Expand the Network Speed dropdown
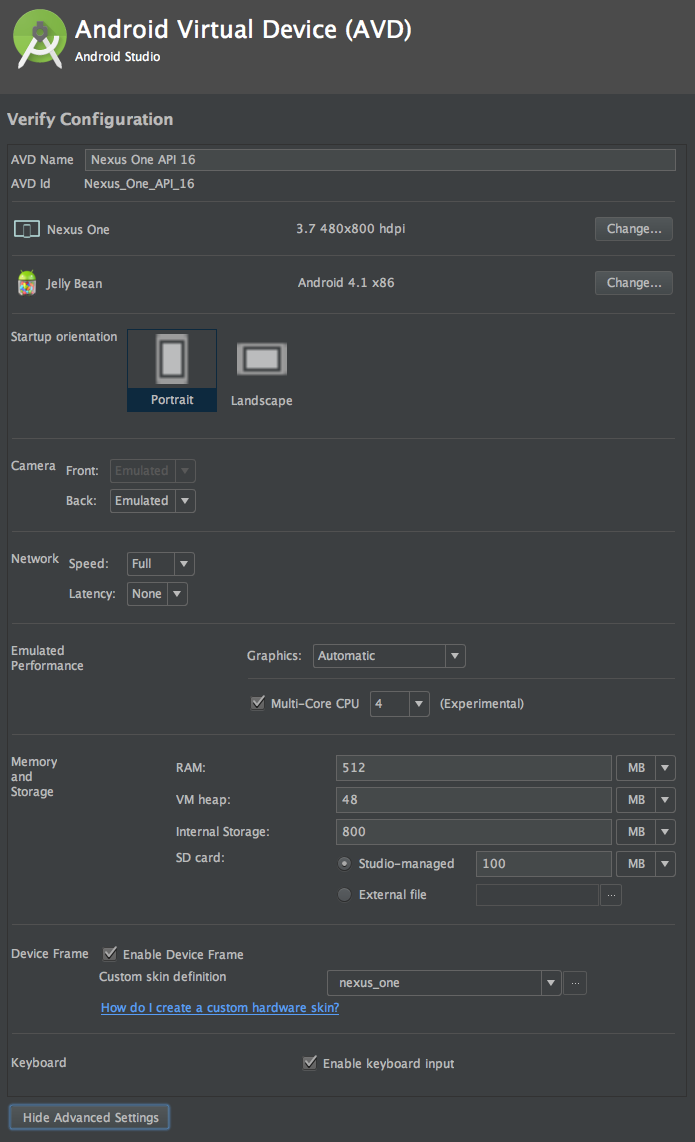The width and height of the screenshot is (695, 1142). [x=161, y=564]
